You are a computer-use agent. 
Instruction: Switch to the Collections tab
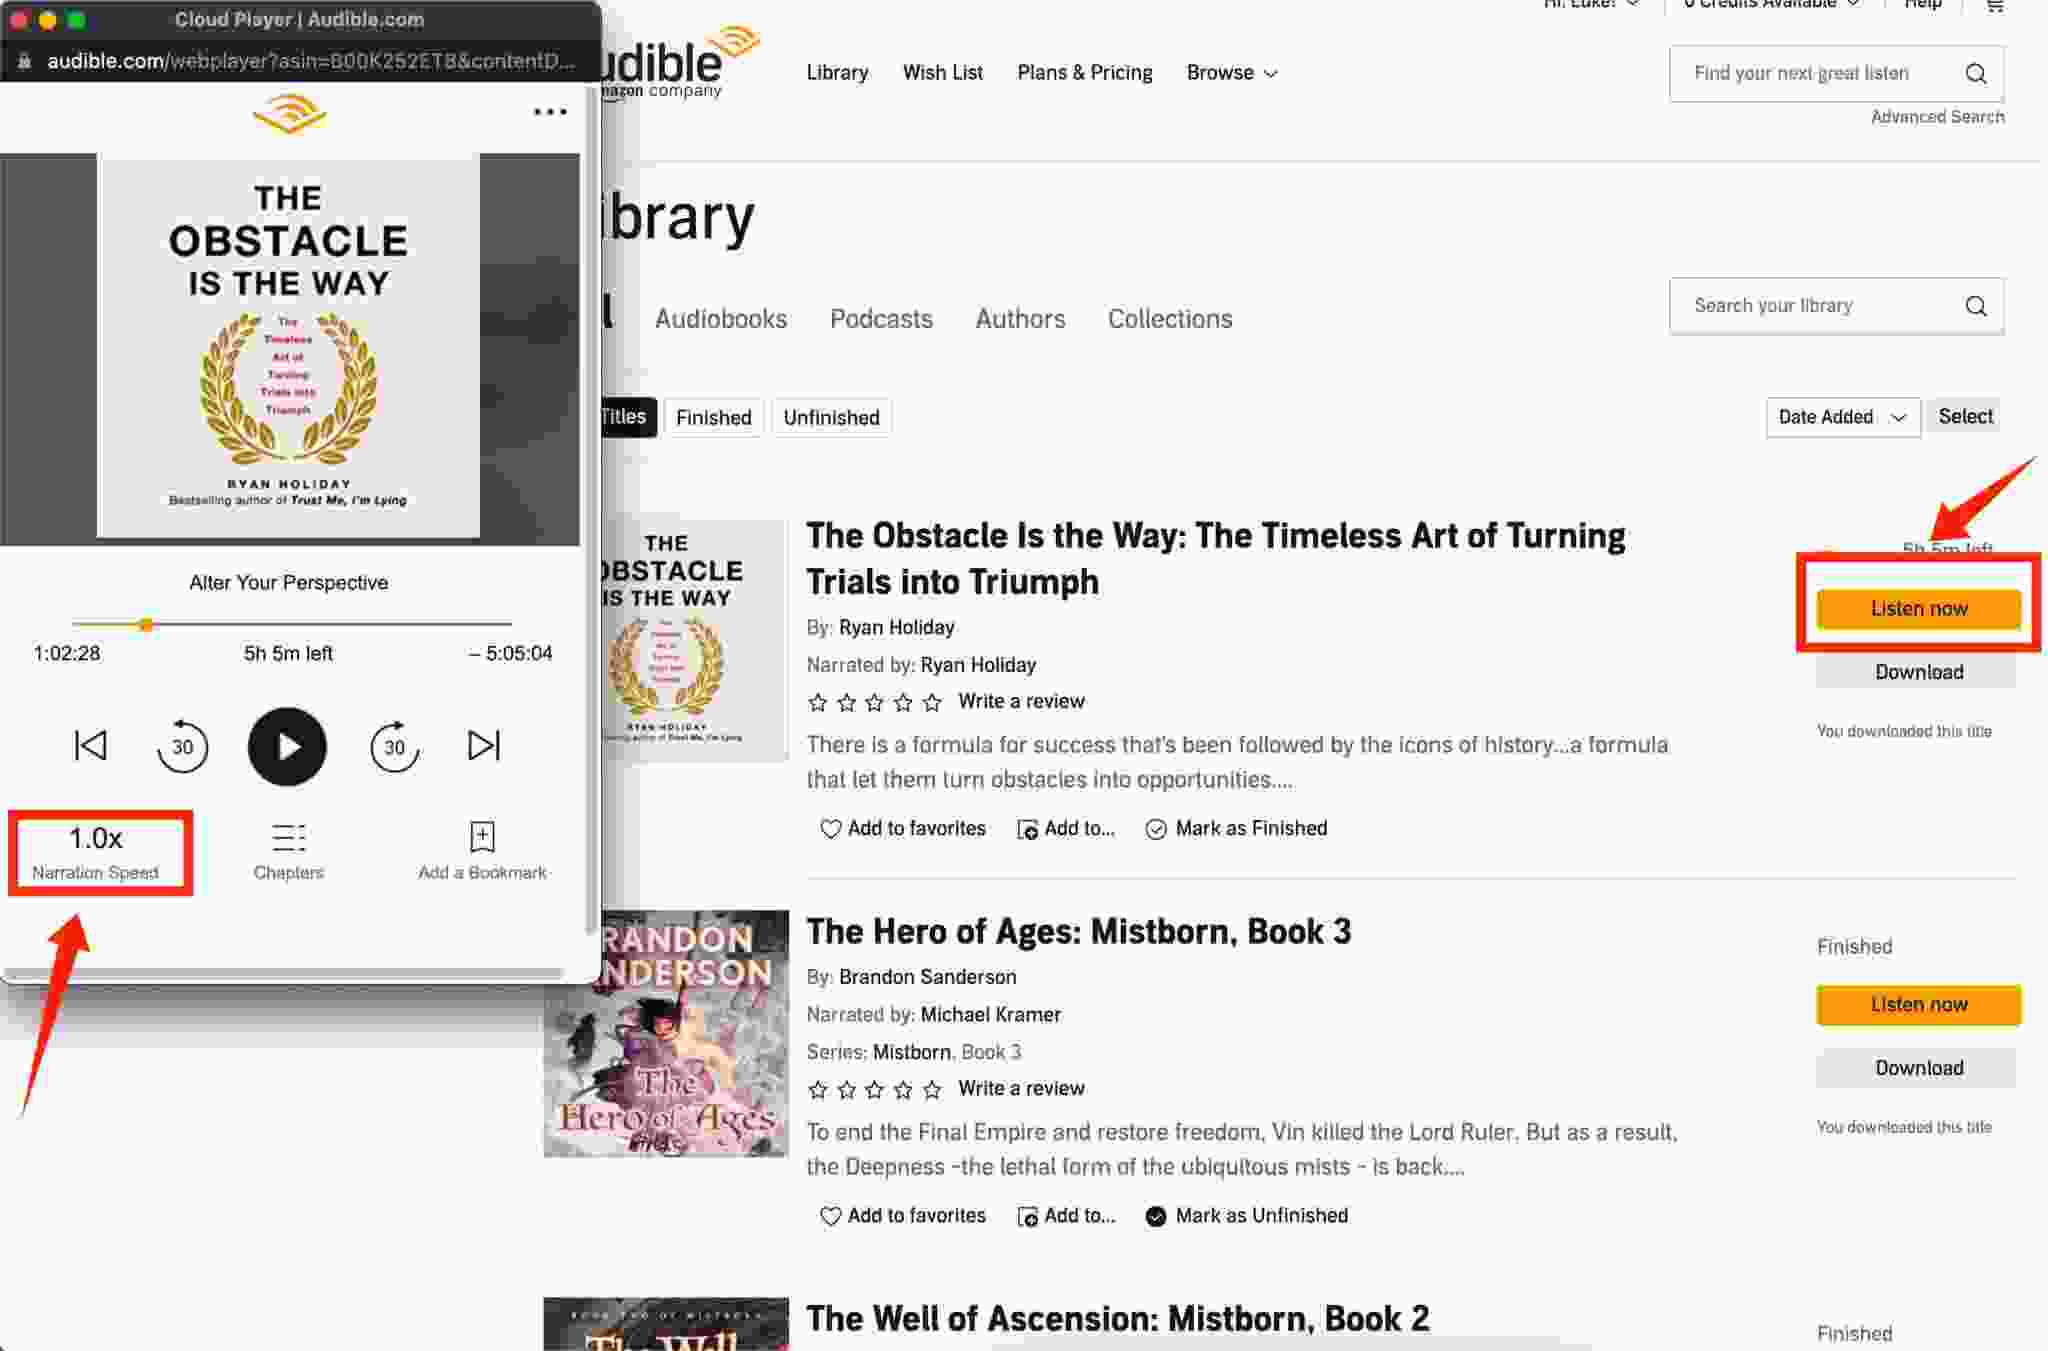(x=1169, y=319)
